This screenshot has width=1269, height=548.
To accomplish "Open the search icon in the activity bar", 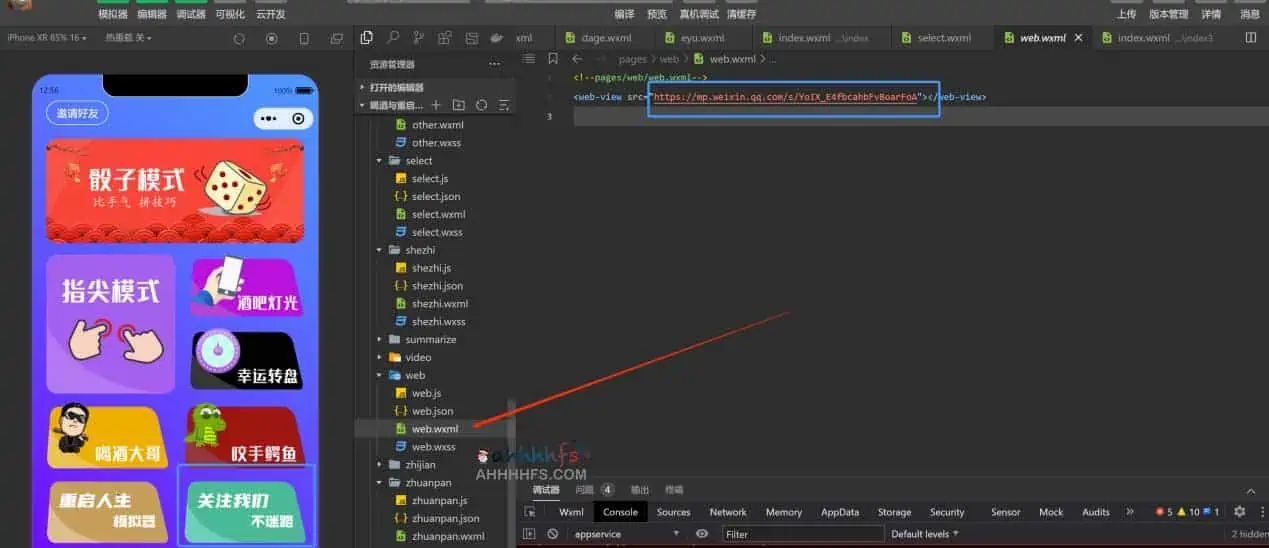I will [393, 38].
